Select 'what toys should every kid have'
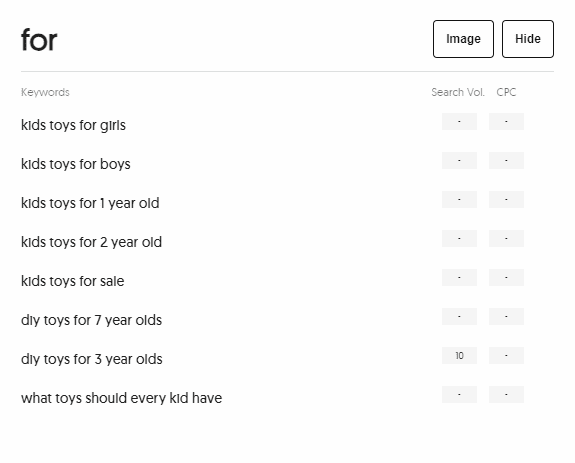Image resolution: width=575 pixels, height=463 pixels. click(x=121, y=398)
